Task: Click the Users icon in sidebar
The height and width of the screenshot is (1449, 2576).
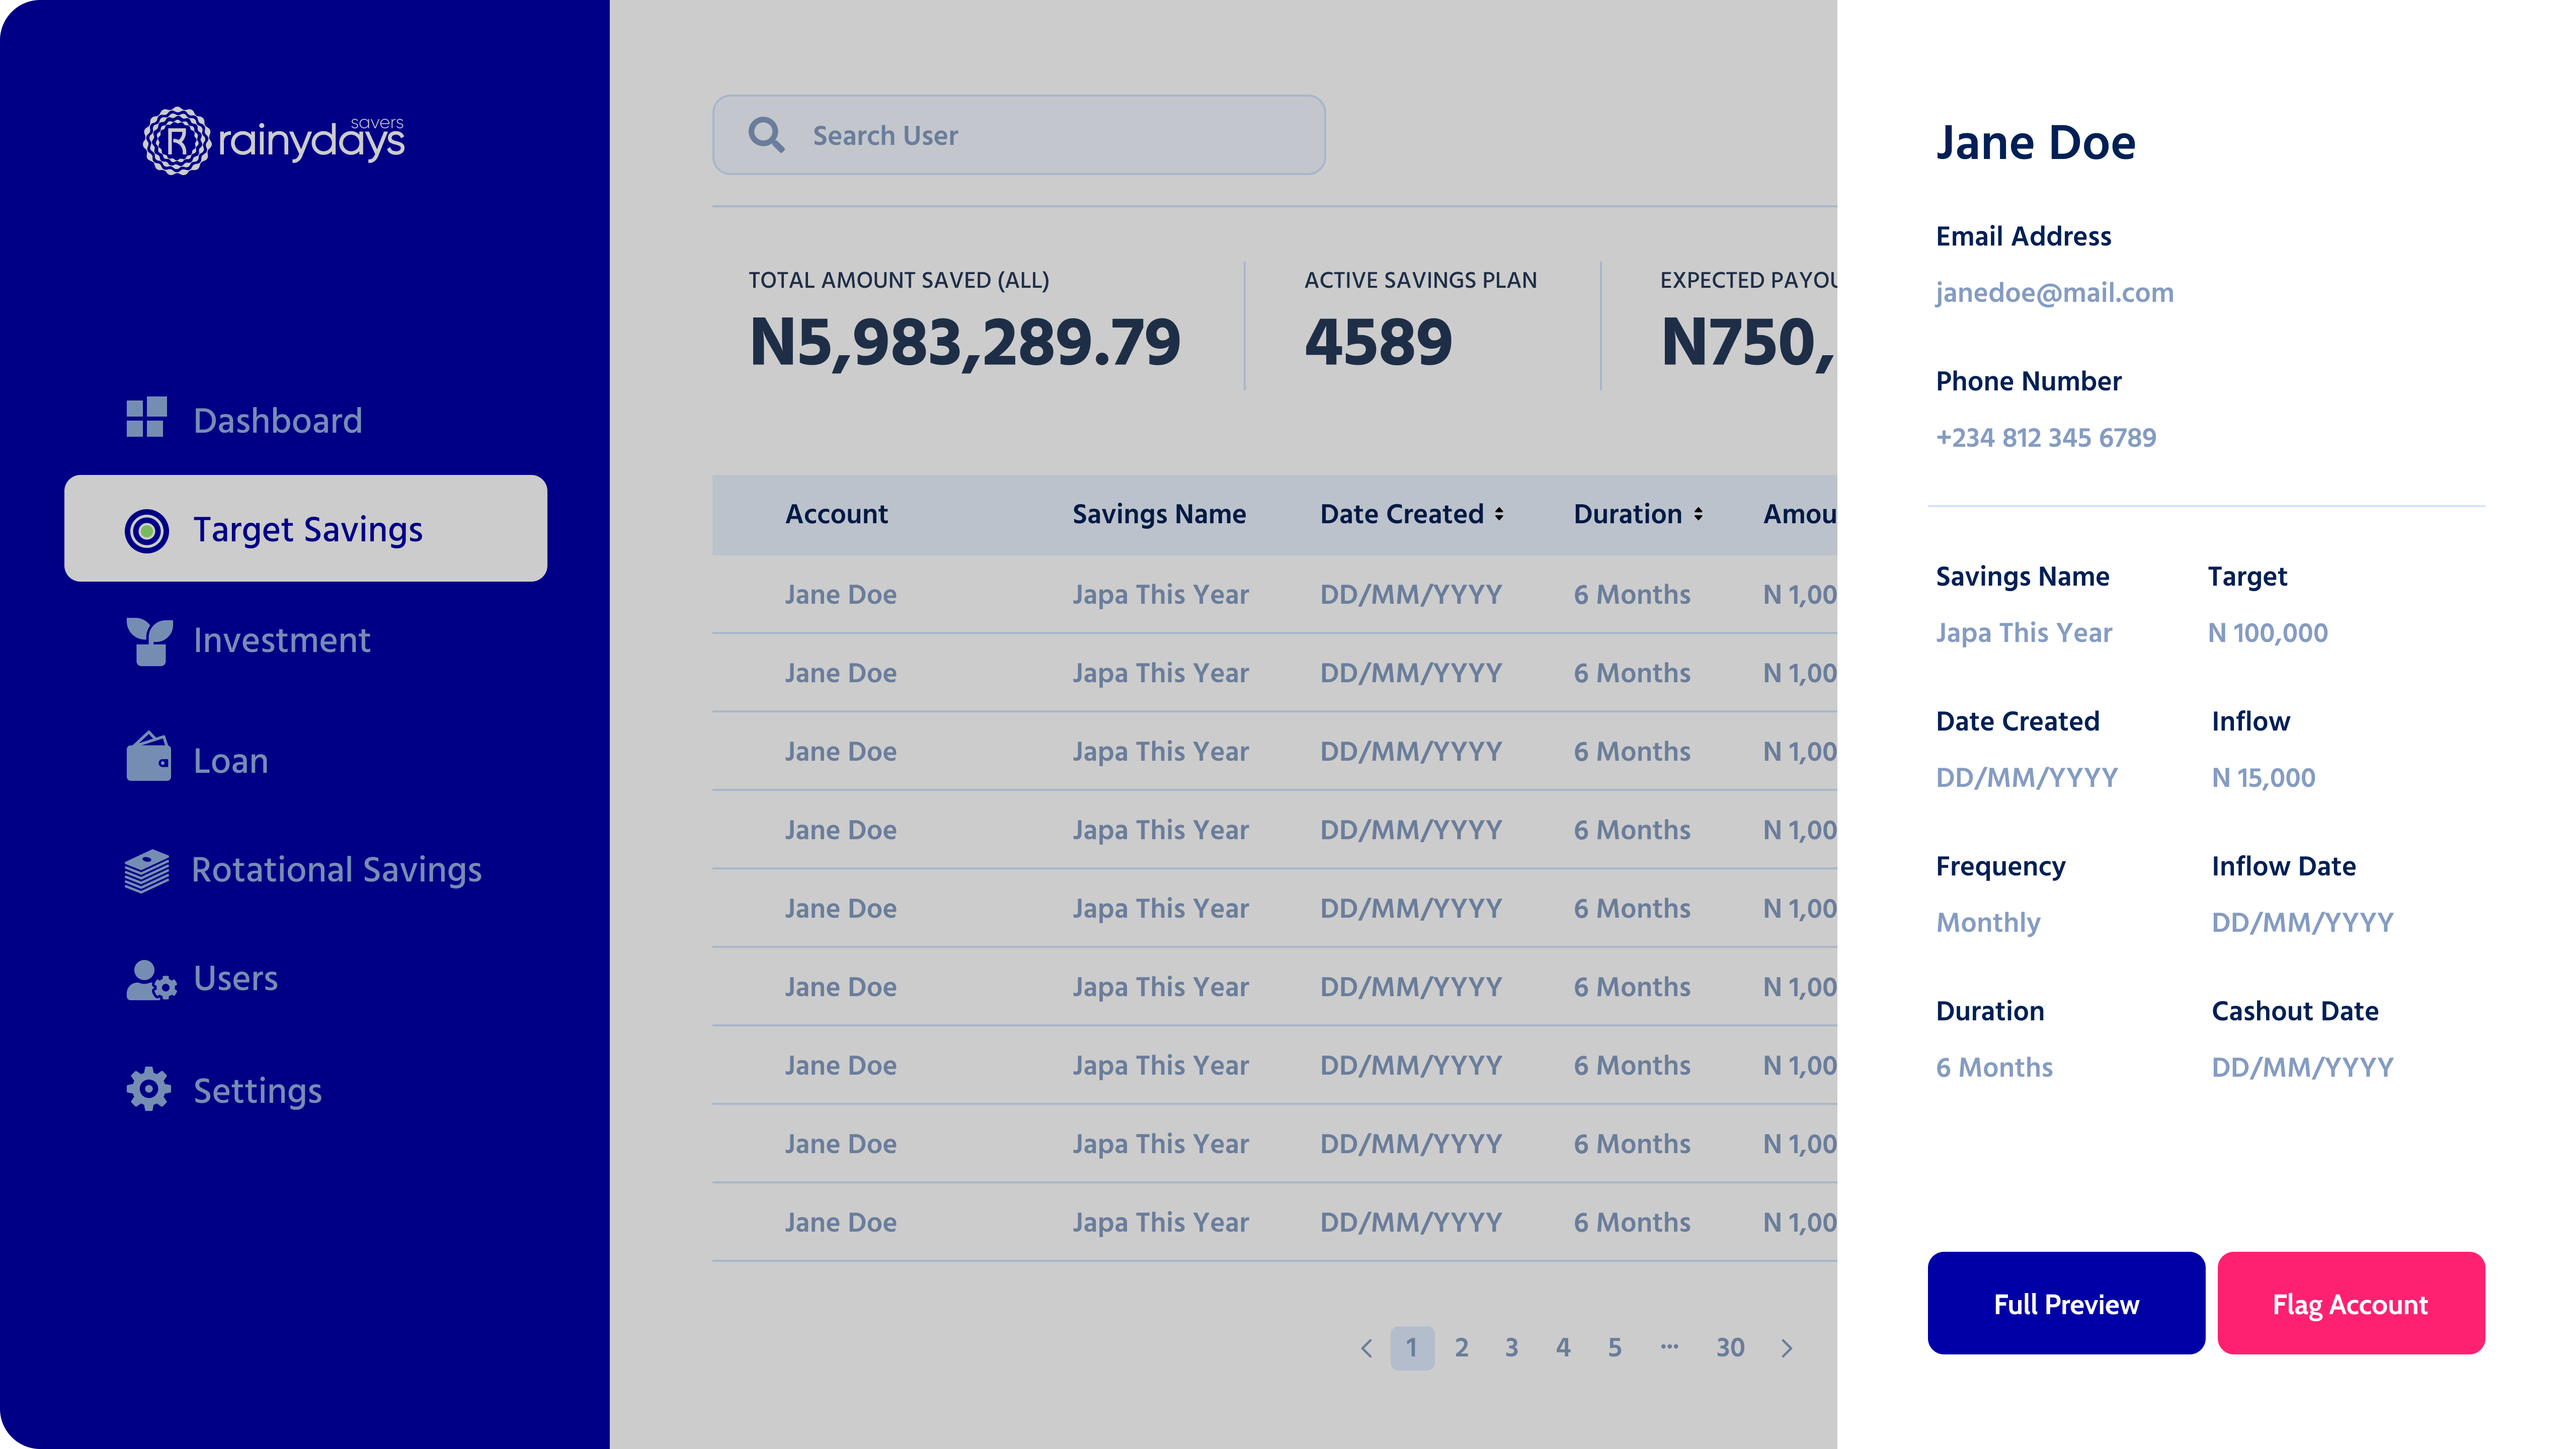Action: point(151,980)
